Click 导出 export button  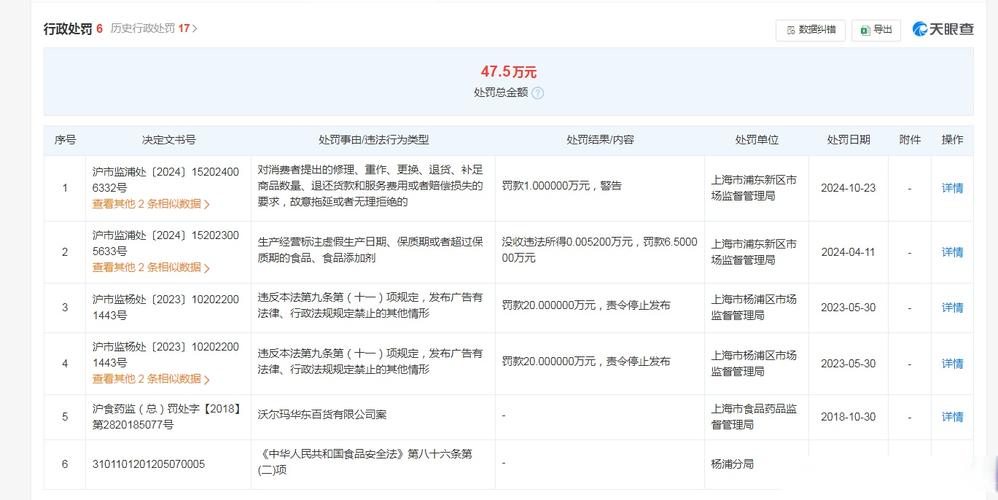click(x=876, y=30)
